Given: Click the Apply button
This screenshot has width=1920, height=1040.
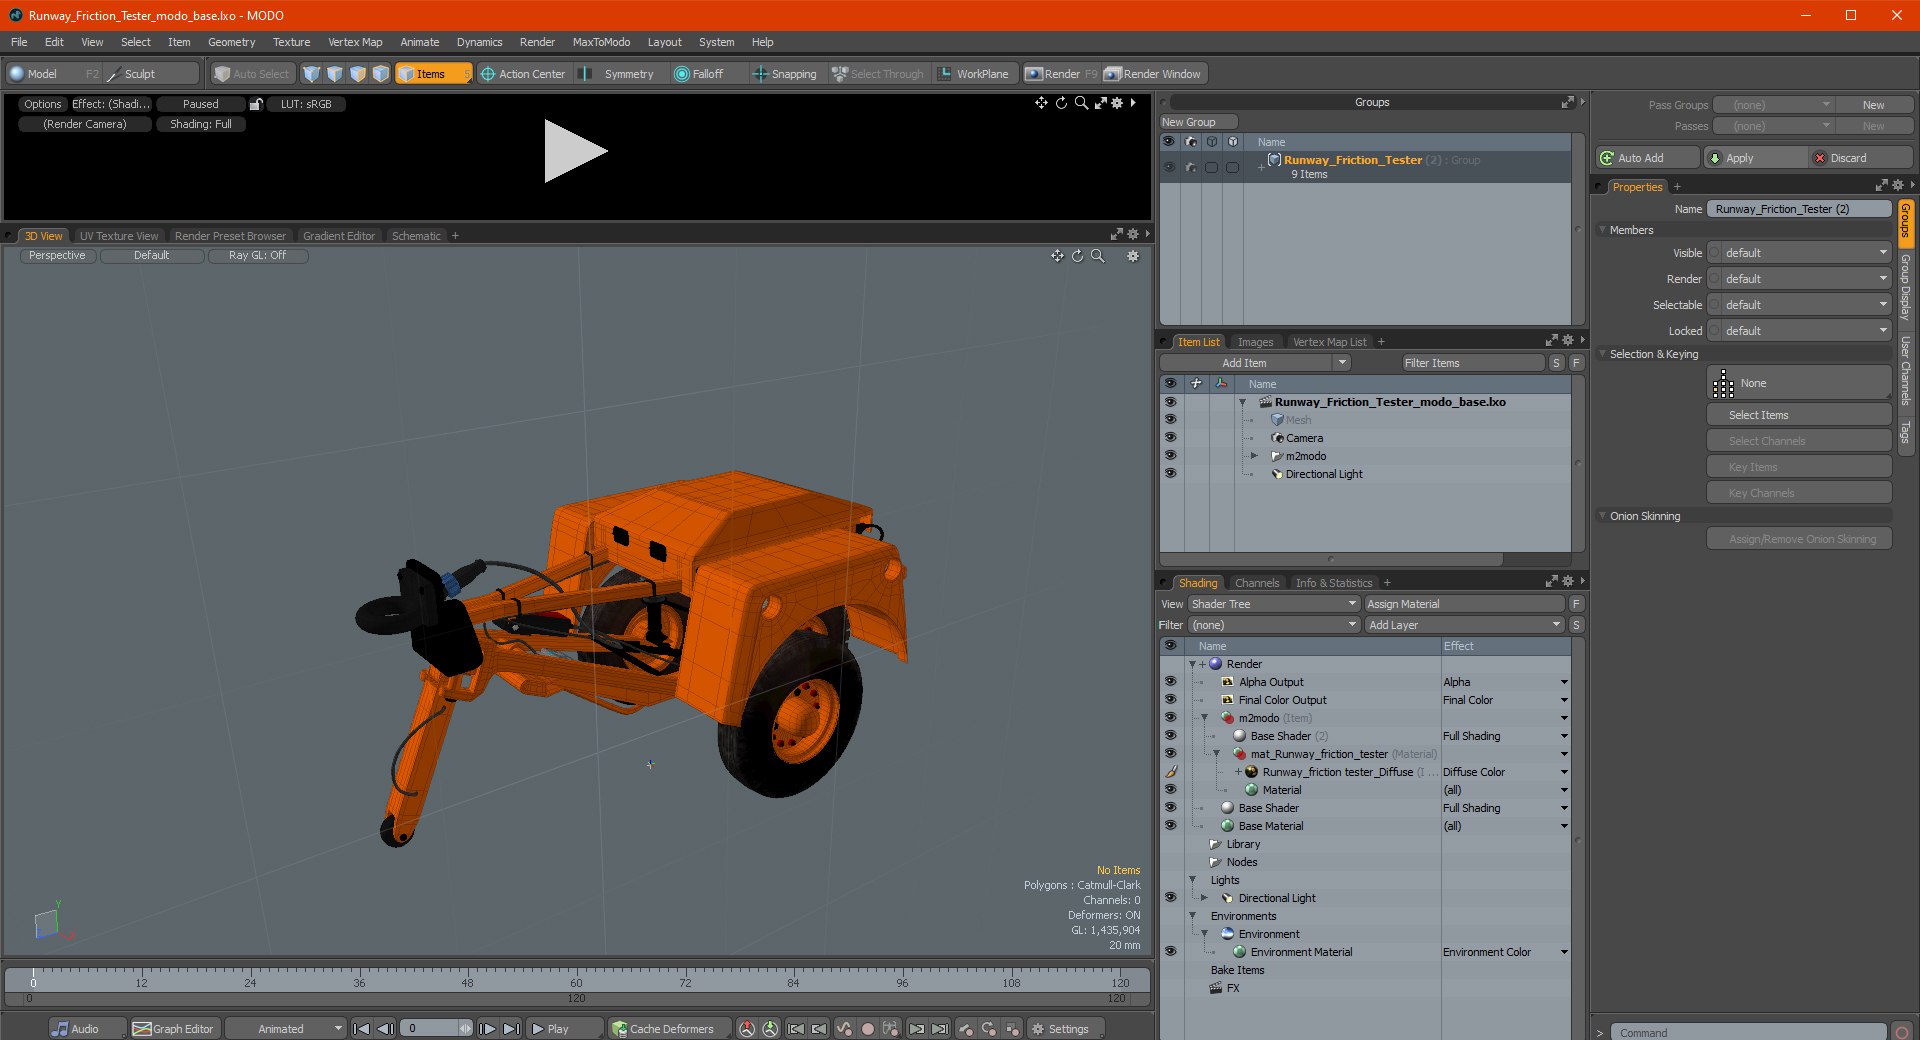Looking at the screenshot, I should 1739,158.
